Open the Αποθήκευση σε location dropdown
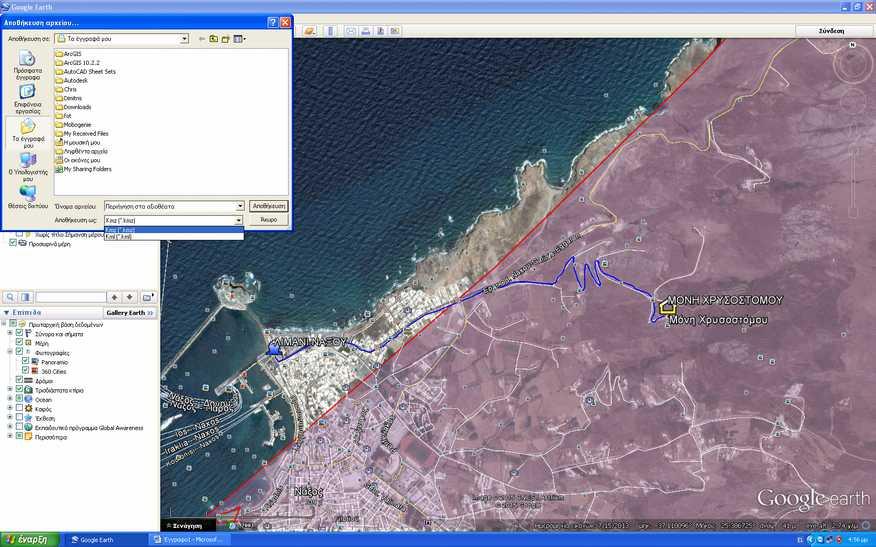This screenshot has height=547, width=876. (184, 39)
